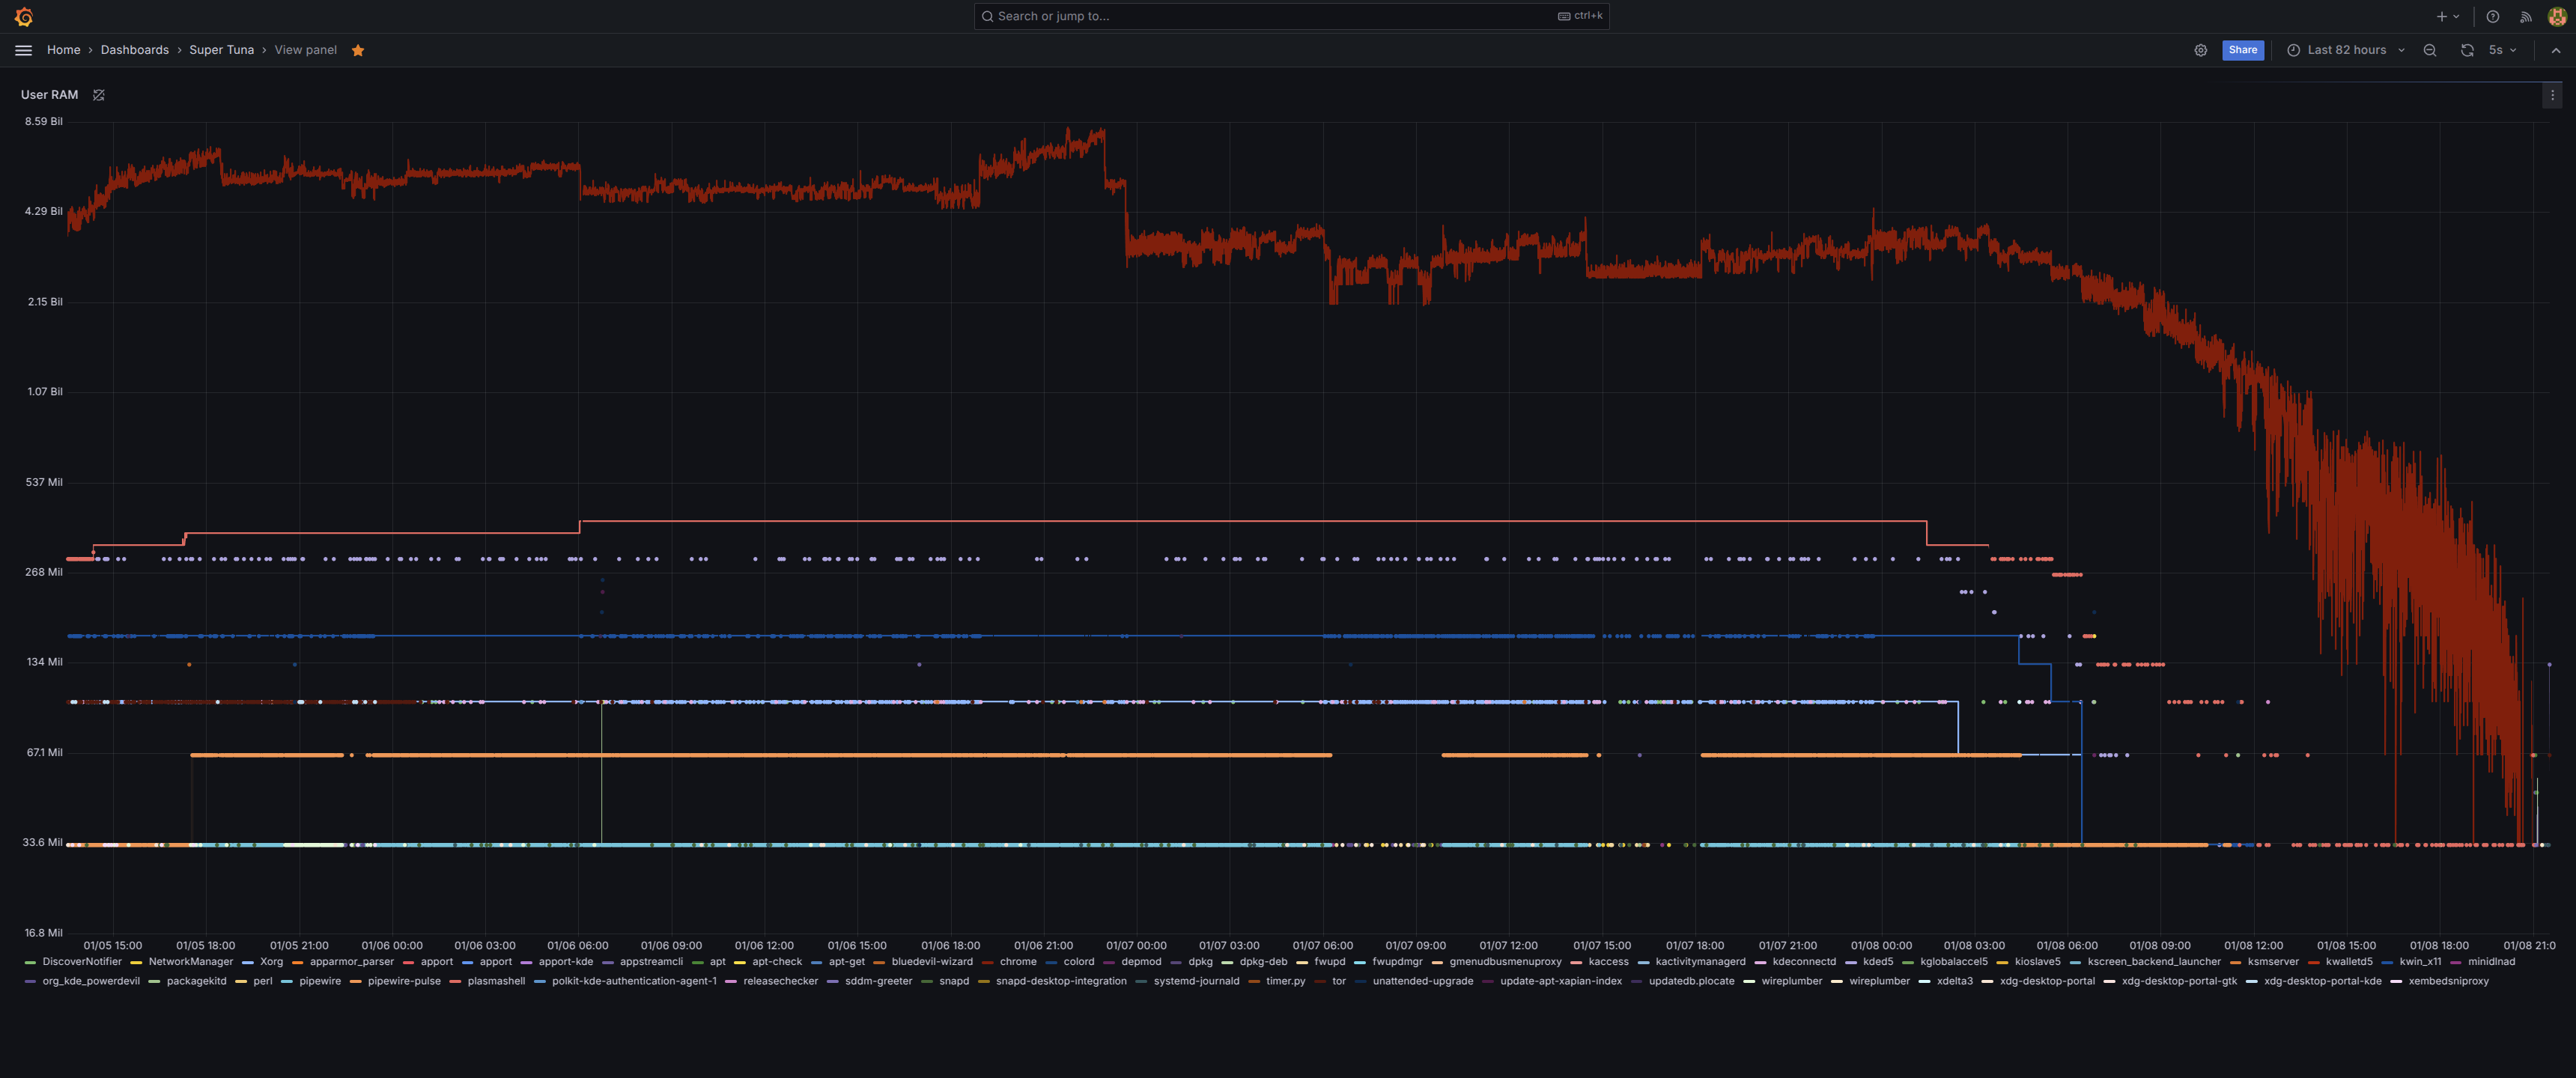The image size is (2576, 1078).
Task: Refresh the dashboard now
Action: point(2467,50)
